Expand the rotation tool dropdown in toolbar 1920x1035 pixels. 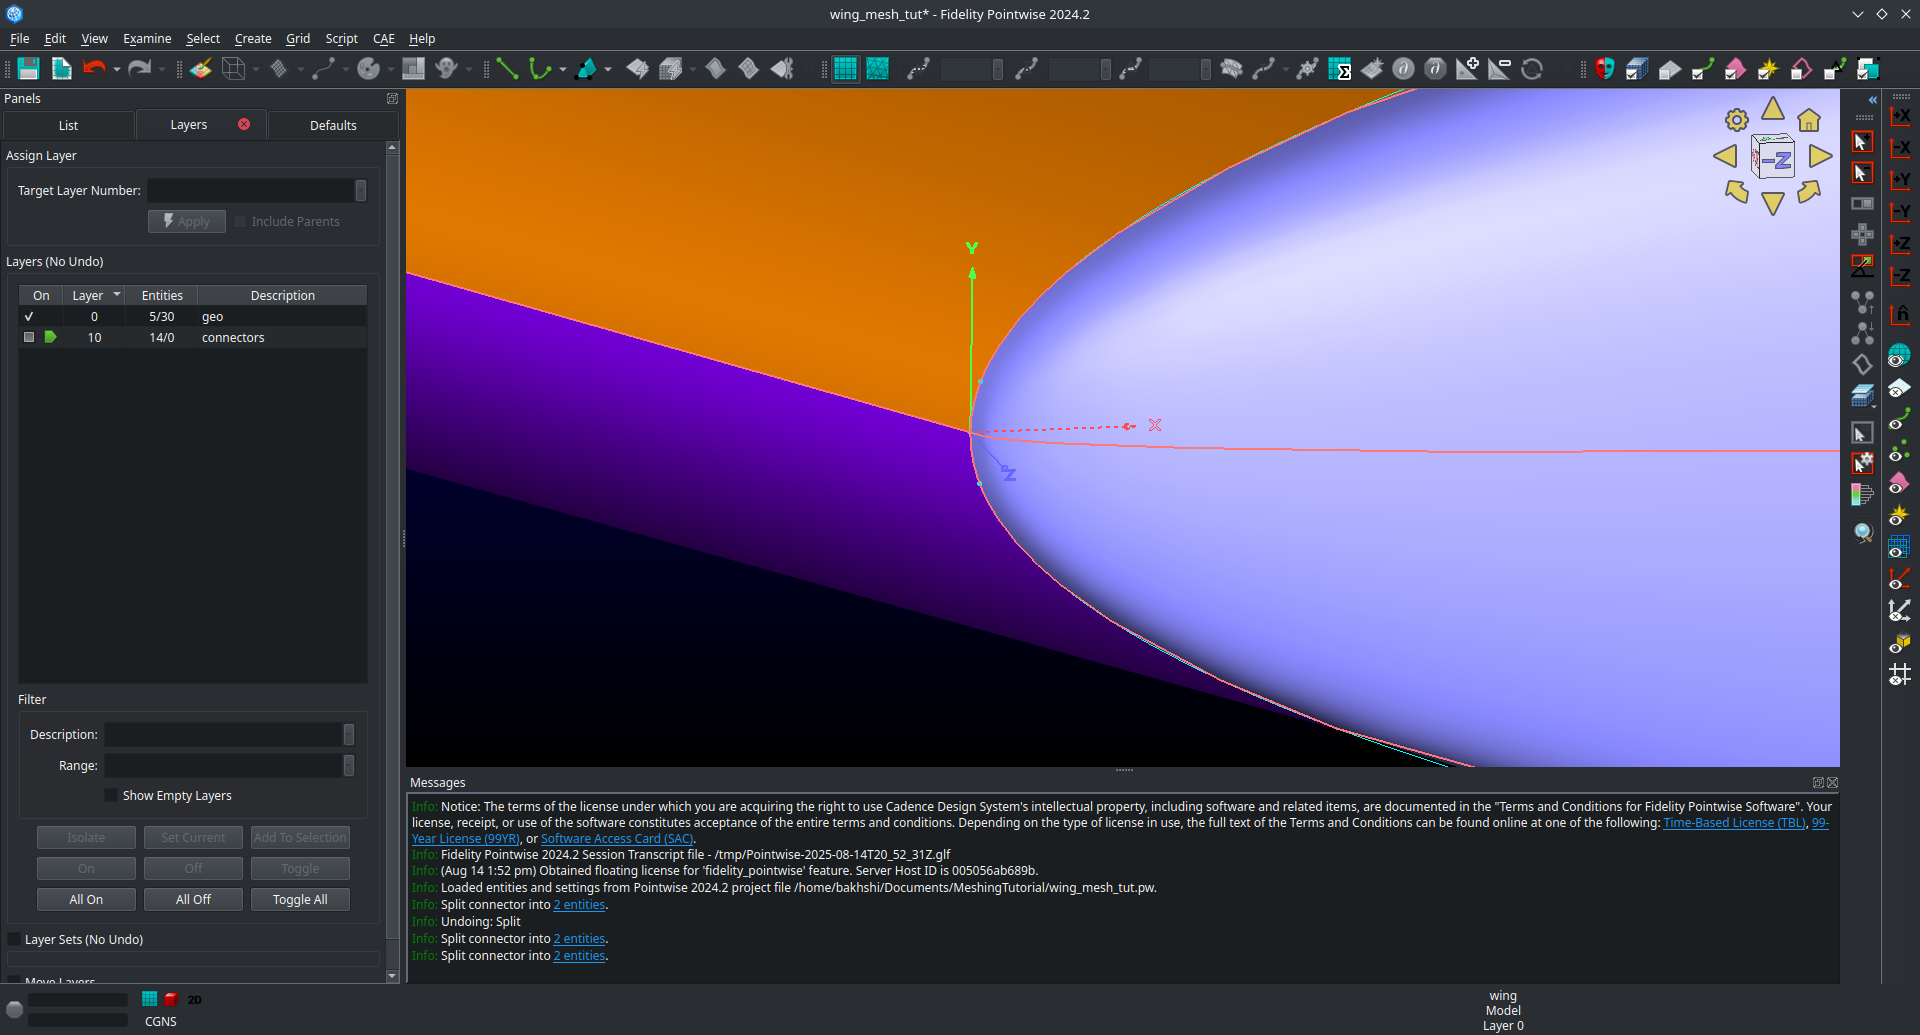coord(389,69)
